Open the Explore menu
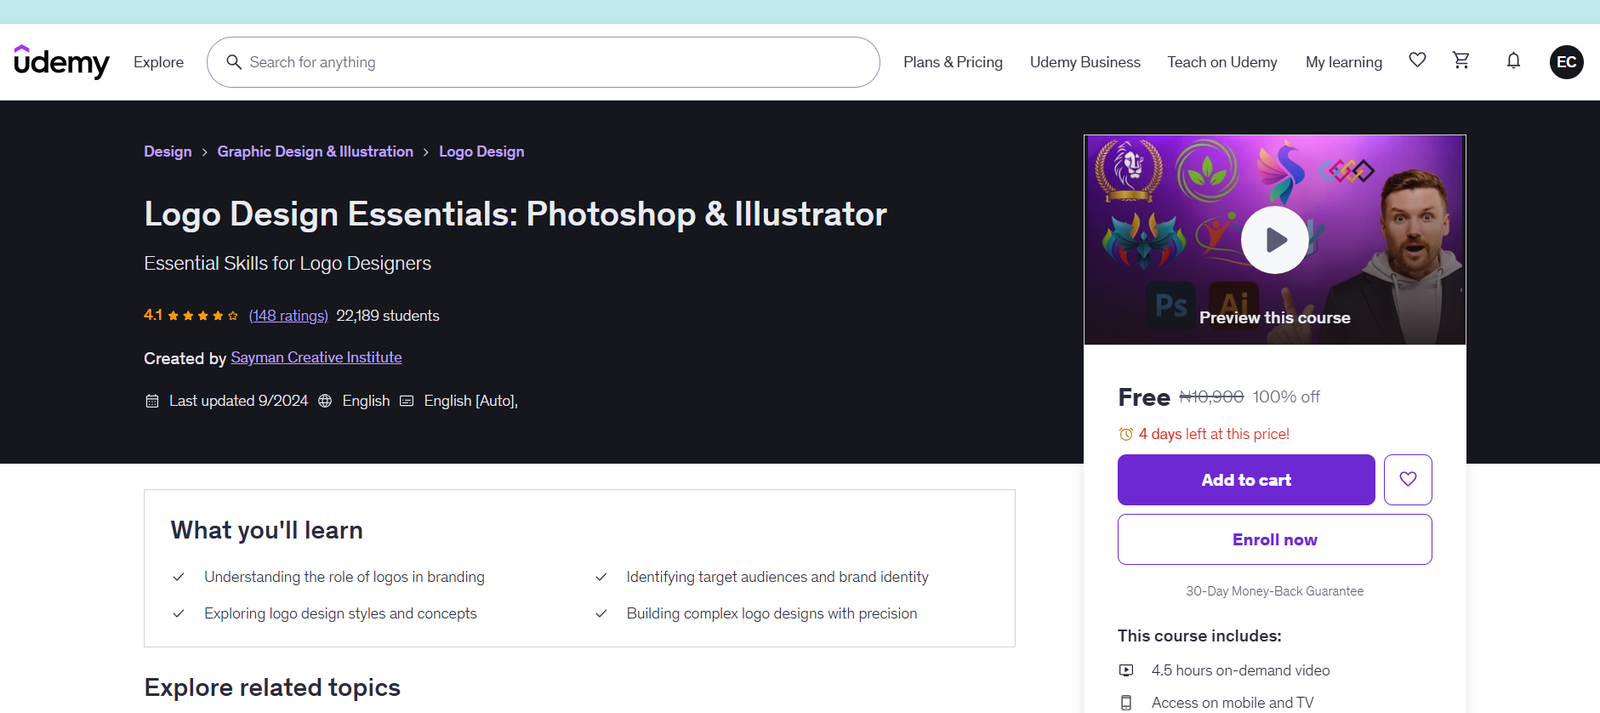The height and width of the screenshot is (713, 1600). pos(159,62)
